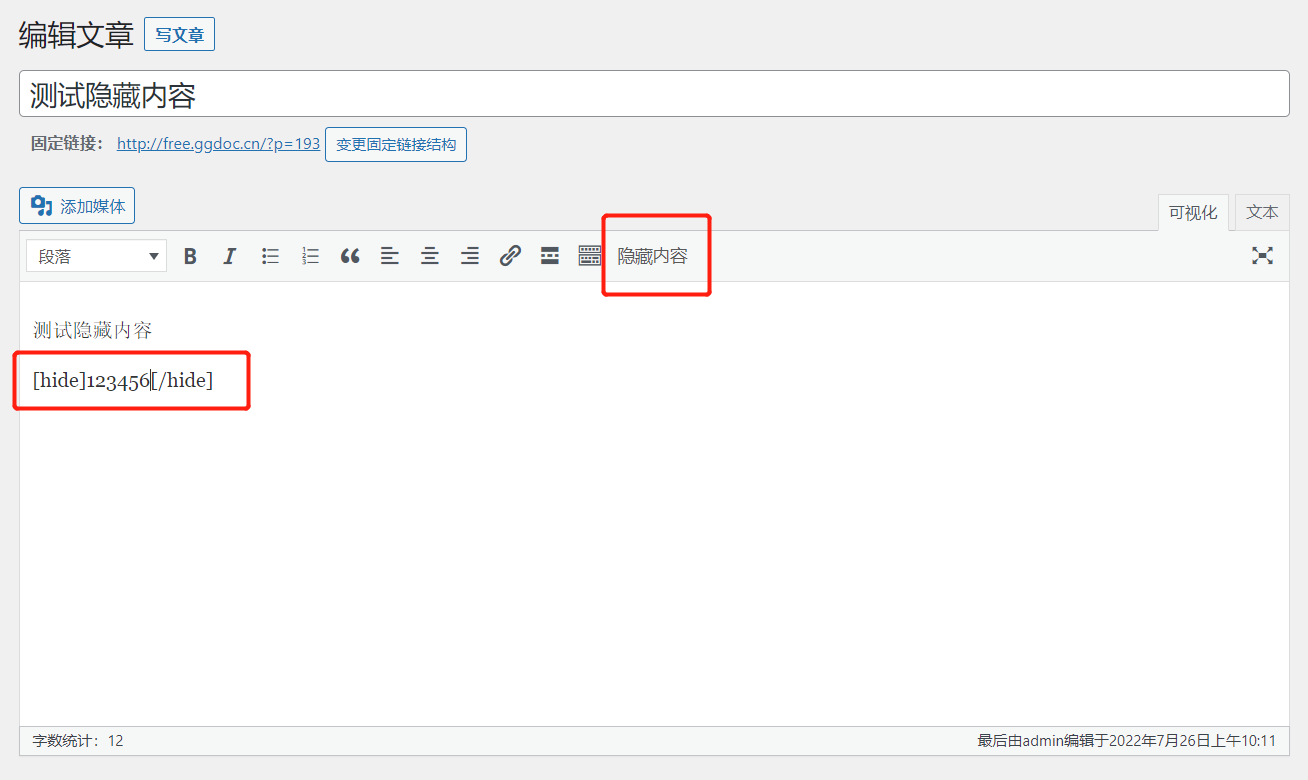Screen dimensions: 1308x780
Task: Toggle bold formatting
Action: click(x=190, y=256)
